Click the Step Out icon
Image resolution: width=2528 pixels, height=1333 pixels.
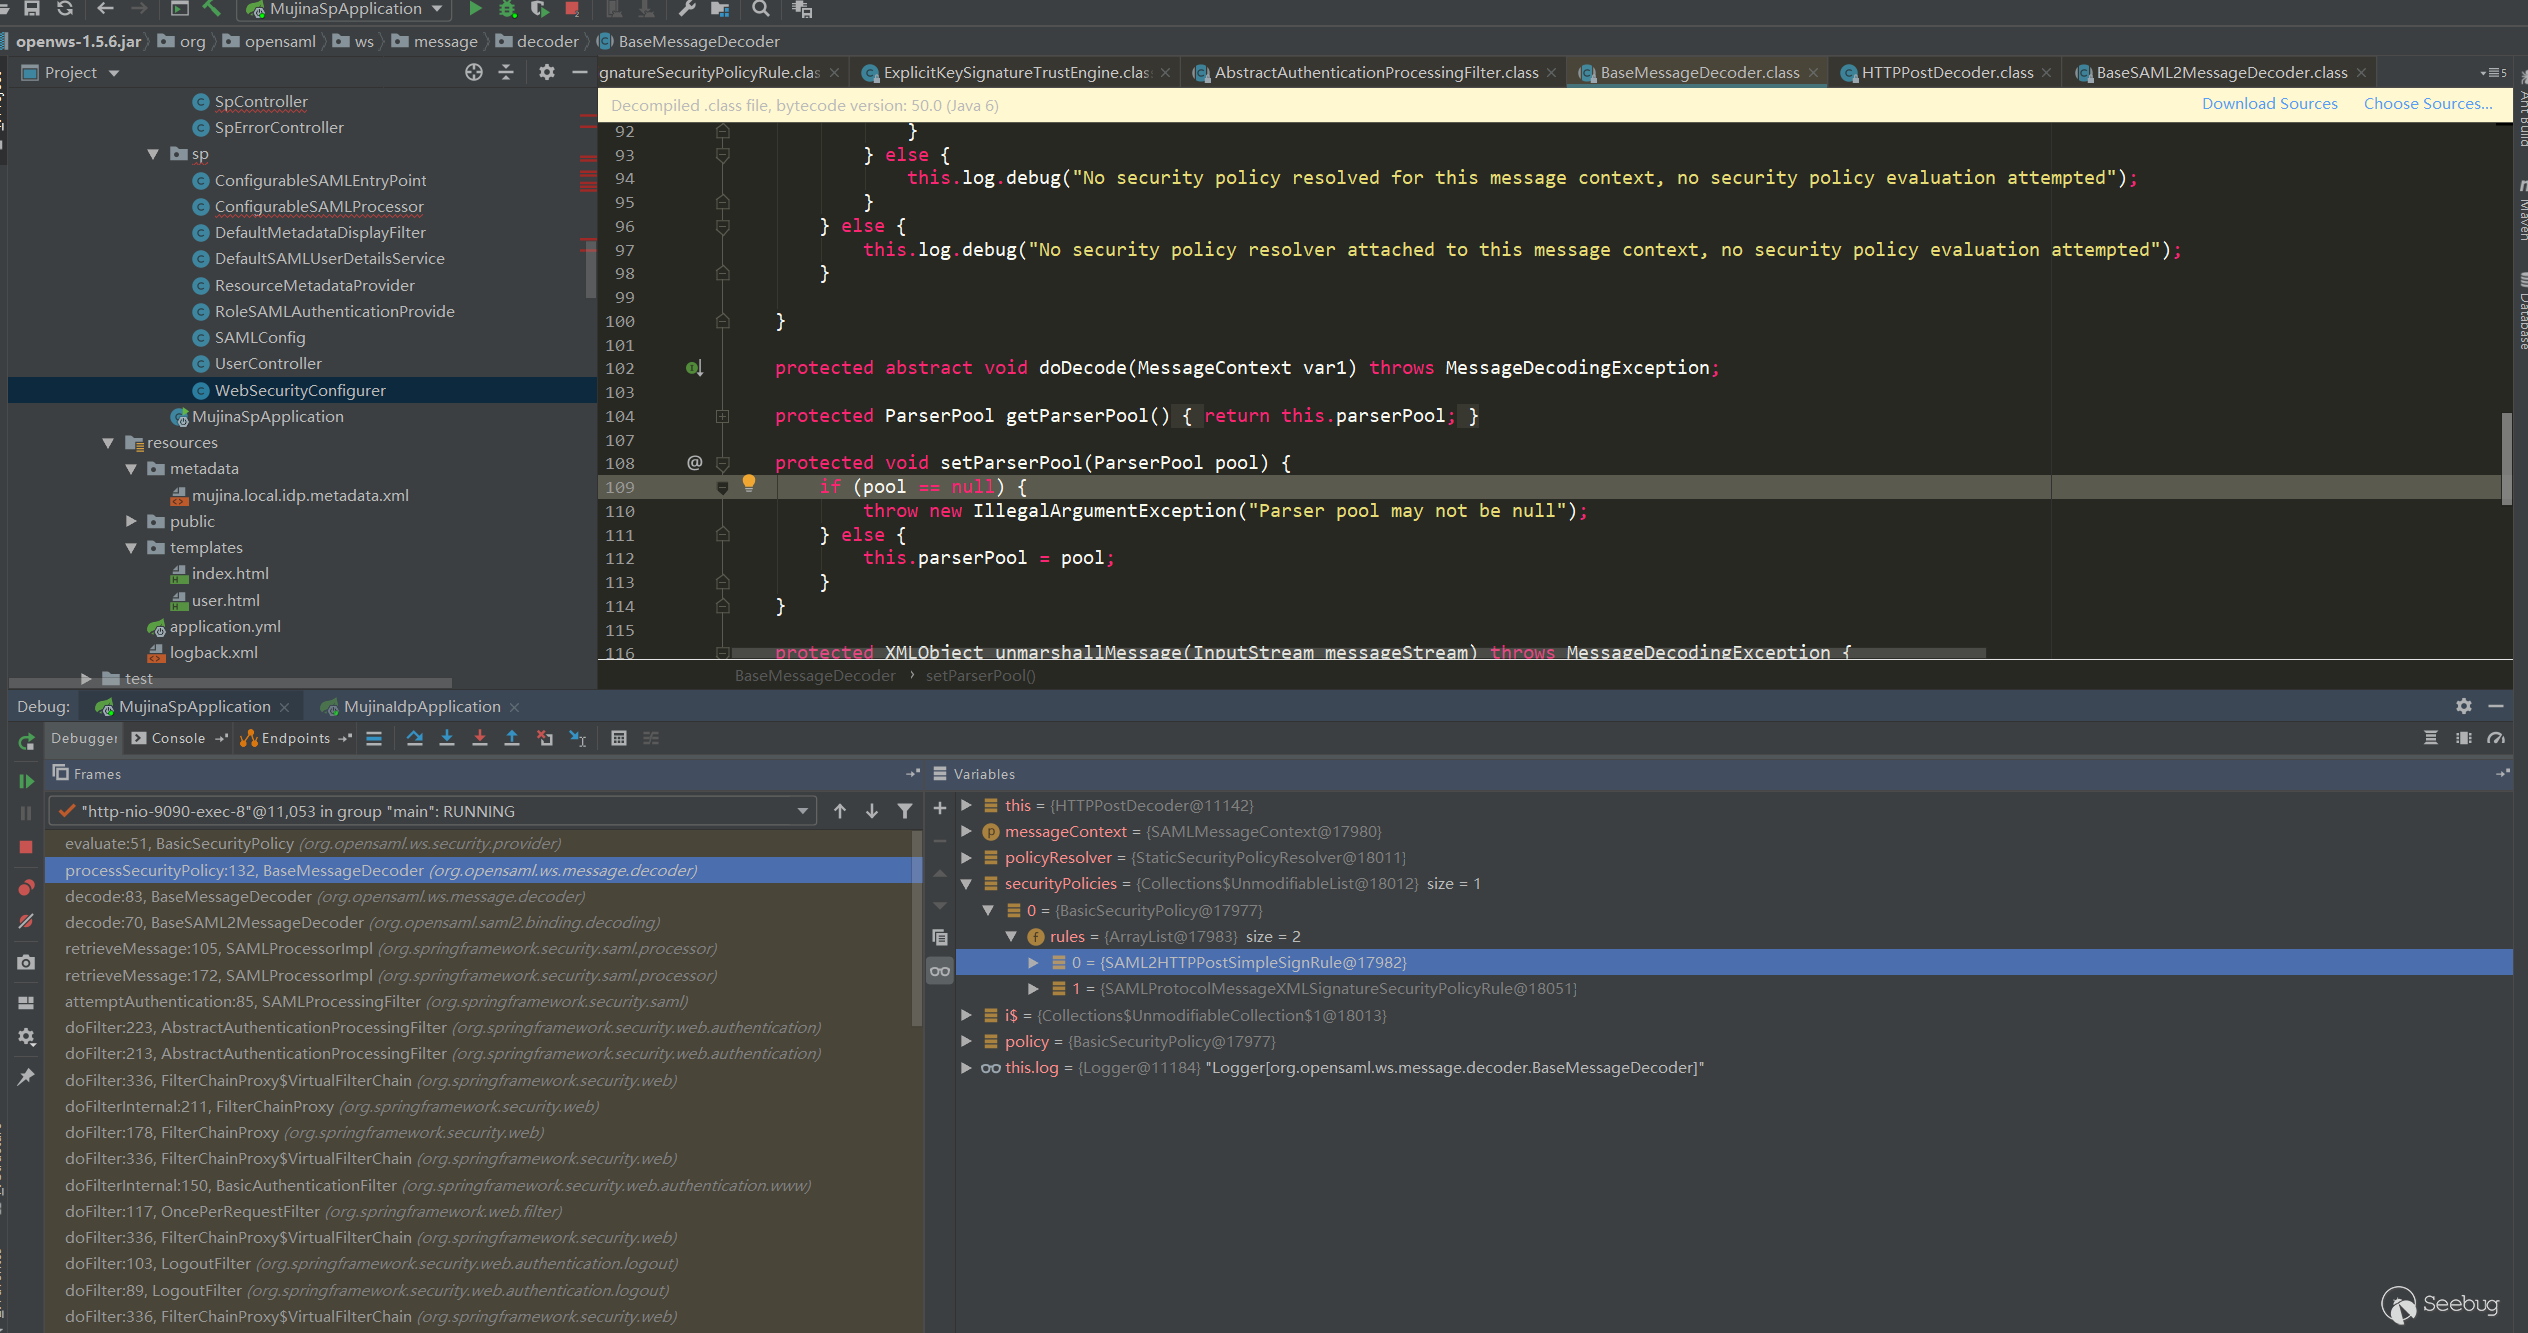pos(512,738)
